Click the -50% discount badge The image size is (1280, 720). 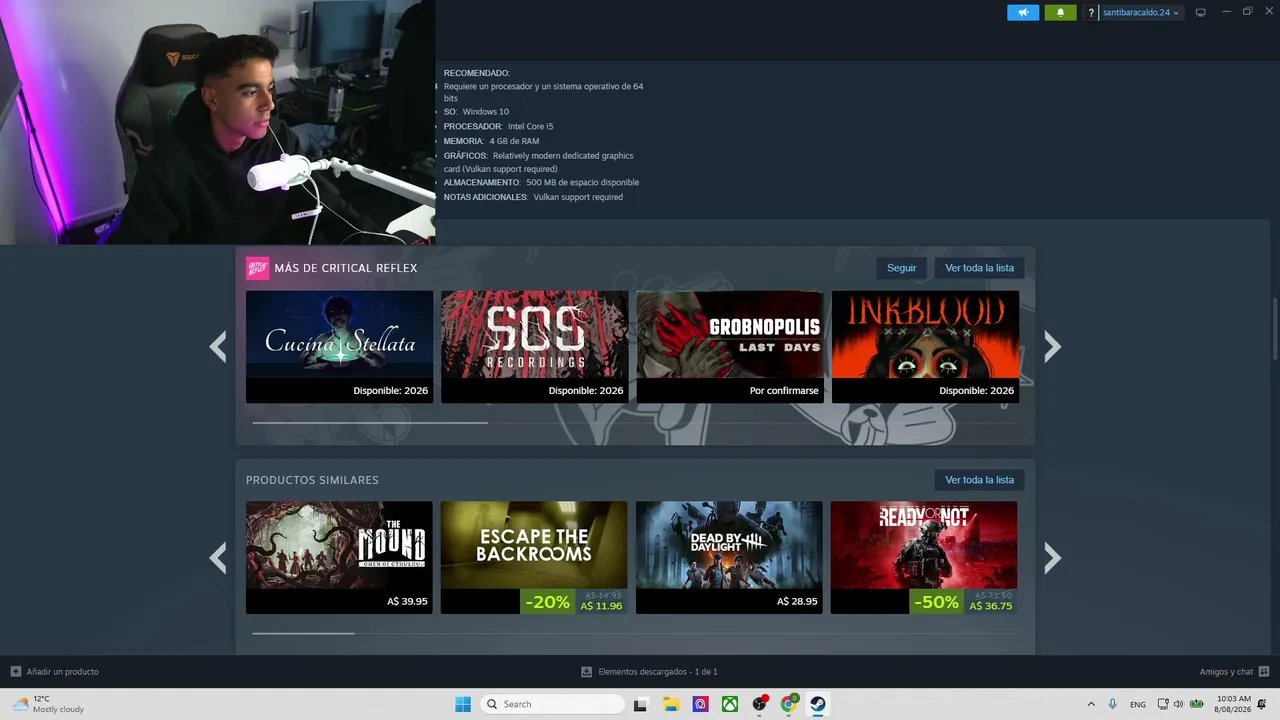pyautogui.click(x=937, y=602)
